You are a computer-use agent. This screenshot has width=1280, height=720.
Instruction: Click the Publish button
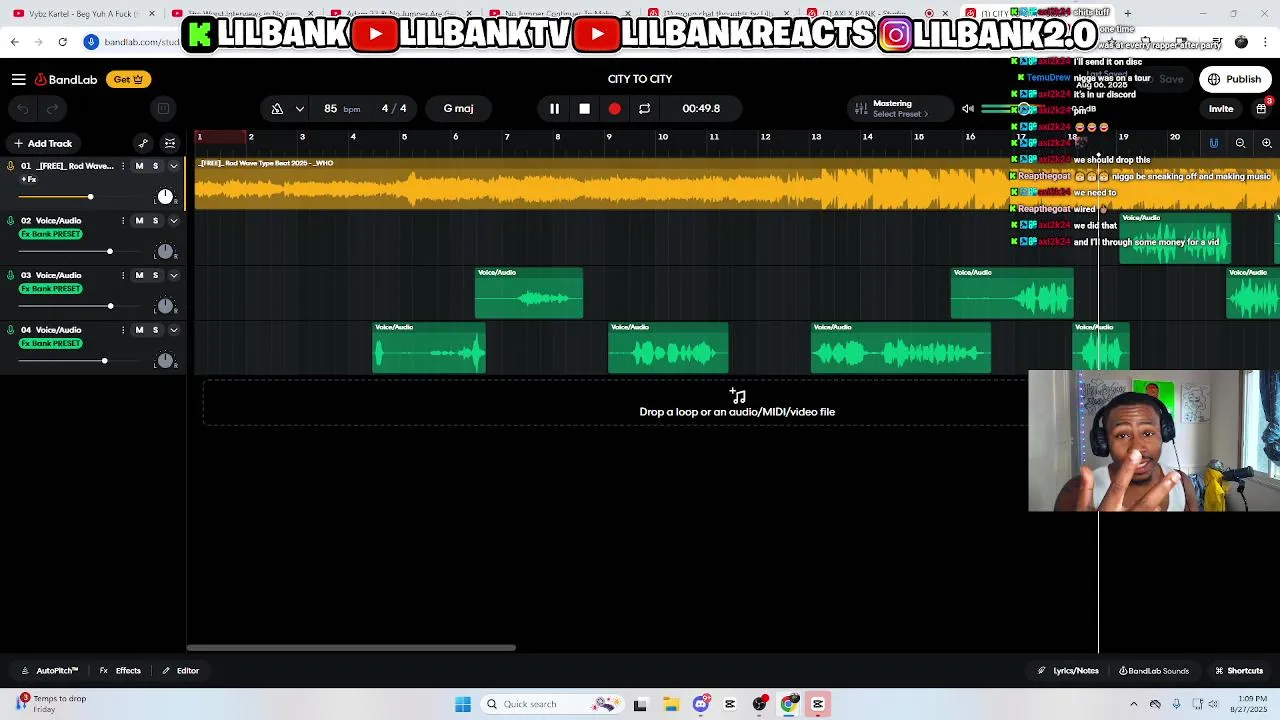click(x=1235, y=79)
